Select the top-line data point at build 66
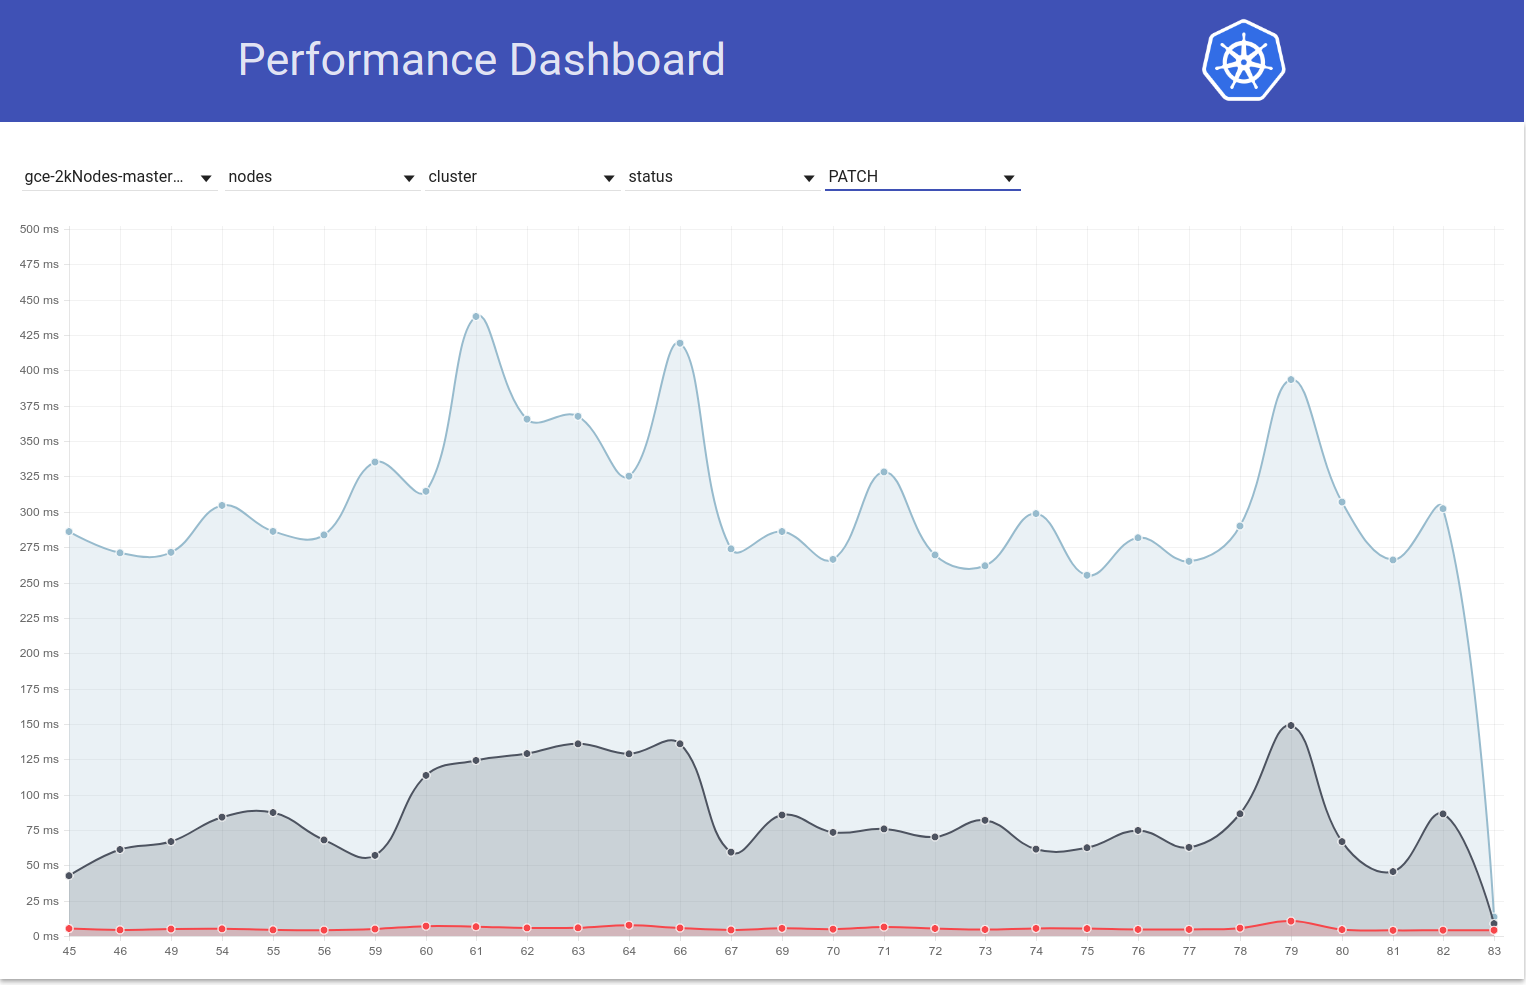This screenshot has height=985, width=1526. pyautogui.click(x=680, y=343)
